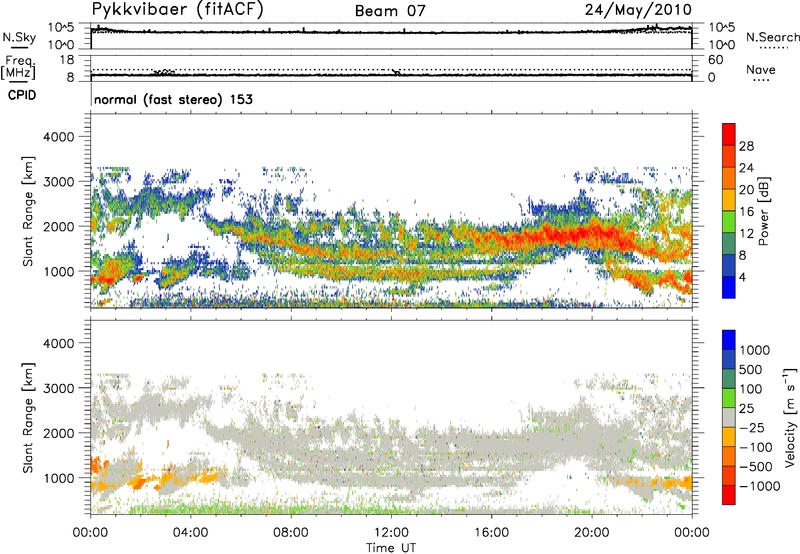Viewport: 800px width, 554px height.
Task: Click power colorbar tick label '28'
Action: pos(746,146)
